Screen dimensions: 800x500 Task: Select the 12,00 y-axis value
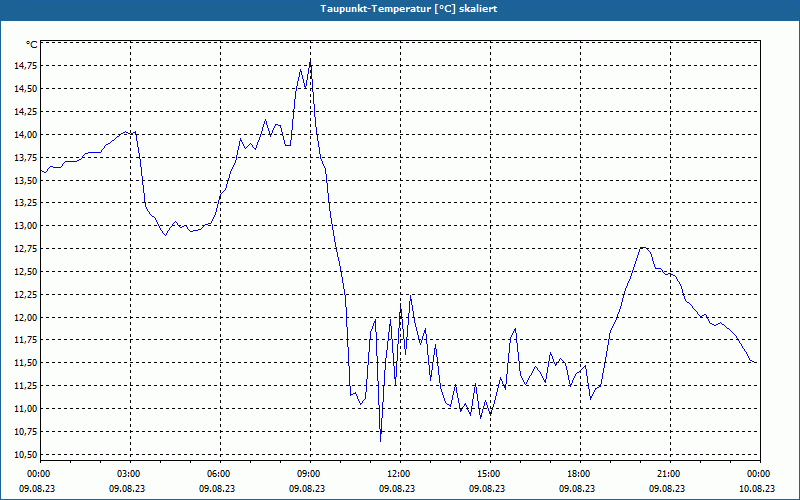click(27, 317)
